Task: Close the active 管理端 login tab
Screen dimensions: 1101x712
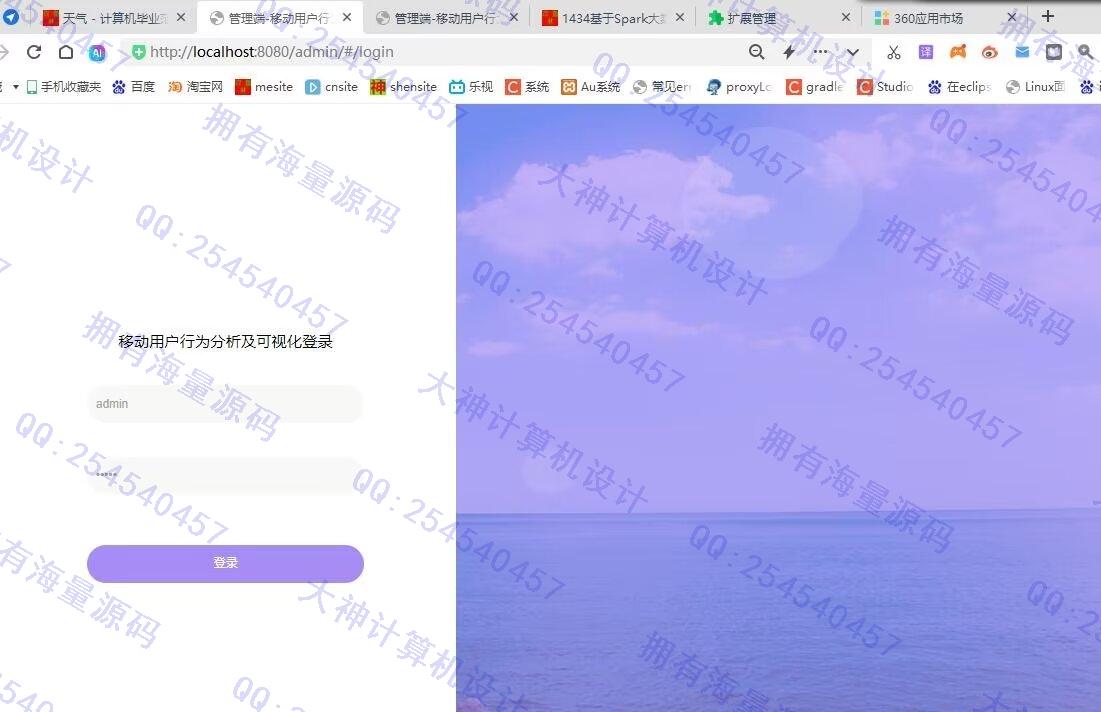Action: pos(347,18)
